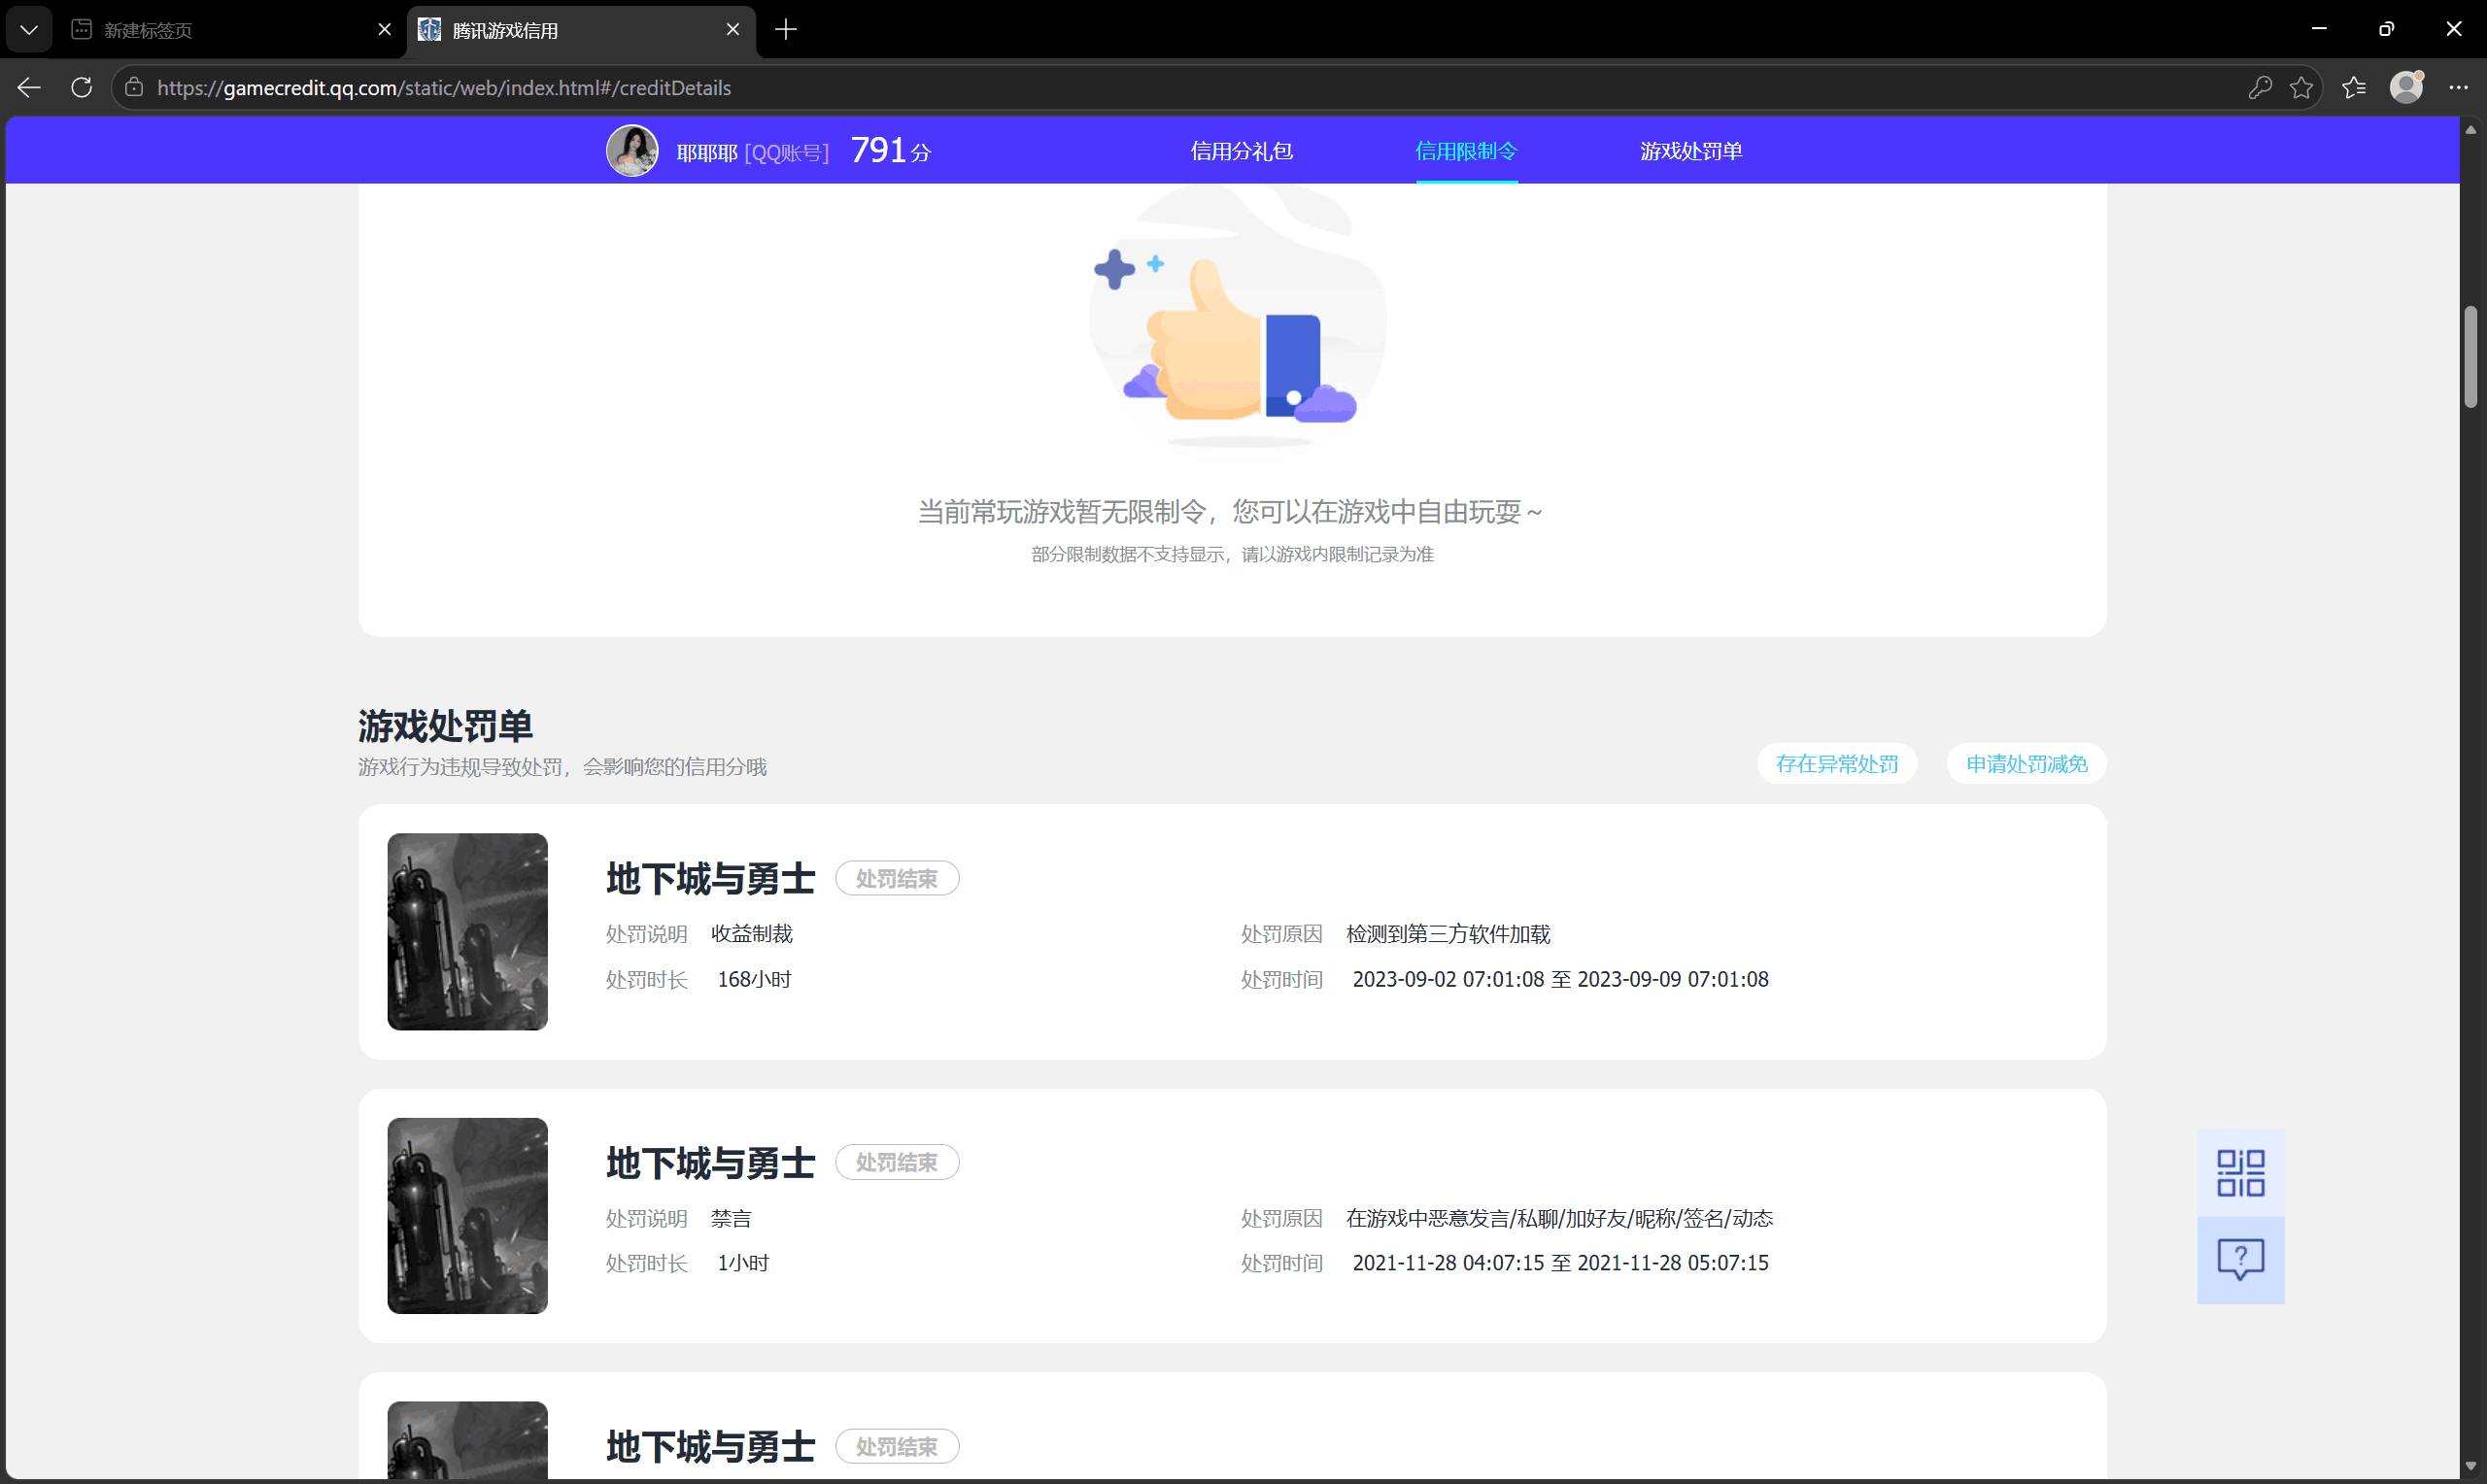This screenshot has height=1484, width=2487.
Task: Click 处罚结束 badge on 禁言 card
Action: (x=897, y=1162)
